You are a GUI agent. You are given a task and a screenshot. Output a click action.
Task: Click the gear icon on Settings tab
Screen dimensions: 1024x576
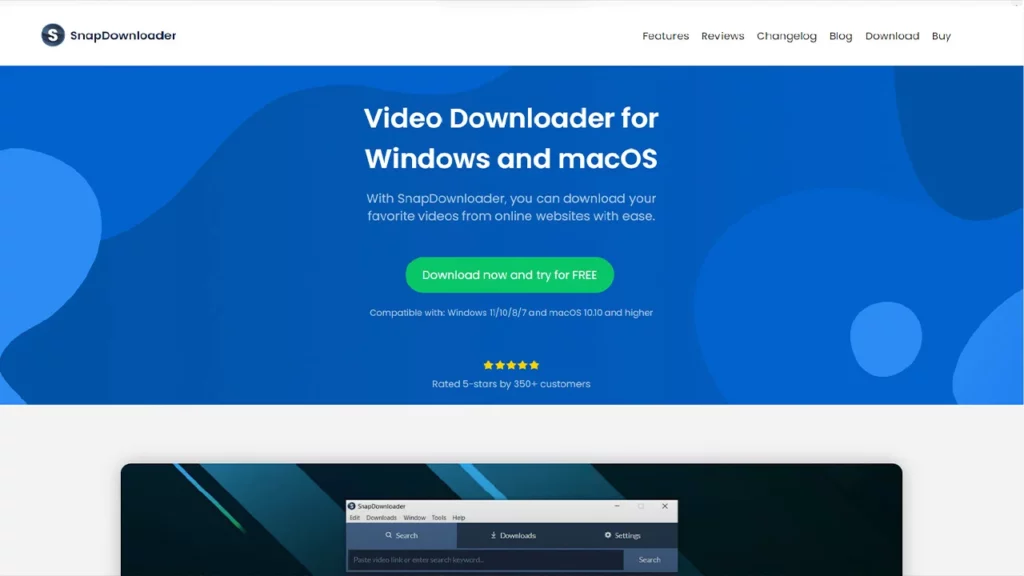pos(608,536)
